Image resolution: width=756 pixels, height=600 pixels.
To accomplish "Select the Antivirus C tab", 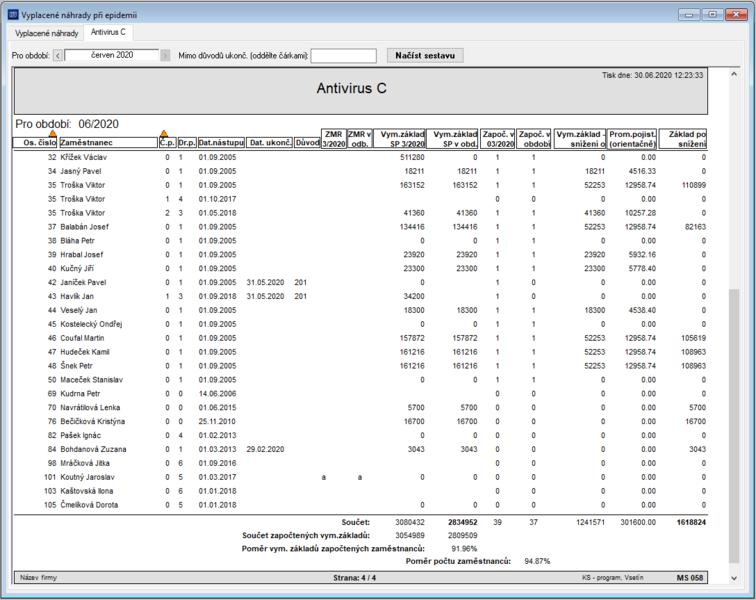I will tap(108, 32).
